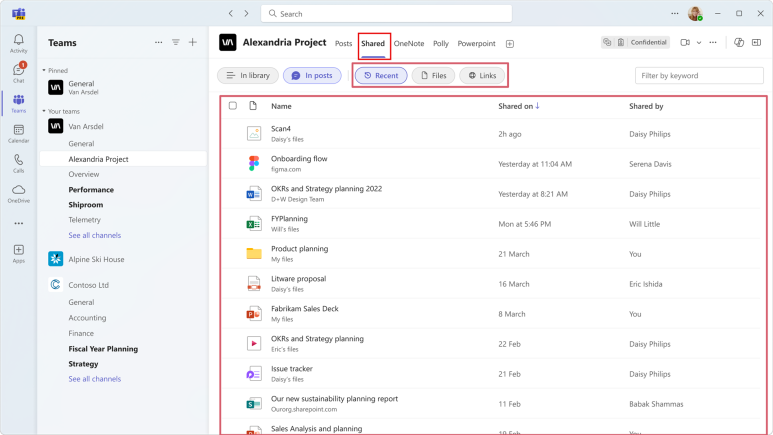Open the filter icon in Teams panel
The image size is (773, 435).
176,43
